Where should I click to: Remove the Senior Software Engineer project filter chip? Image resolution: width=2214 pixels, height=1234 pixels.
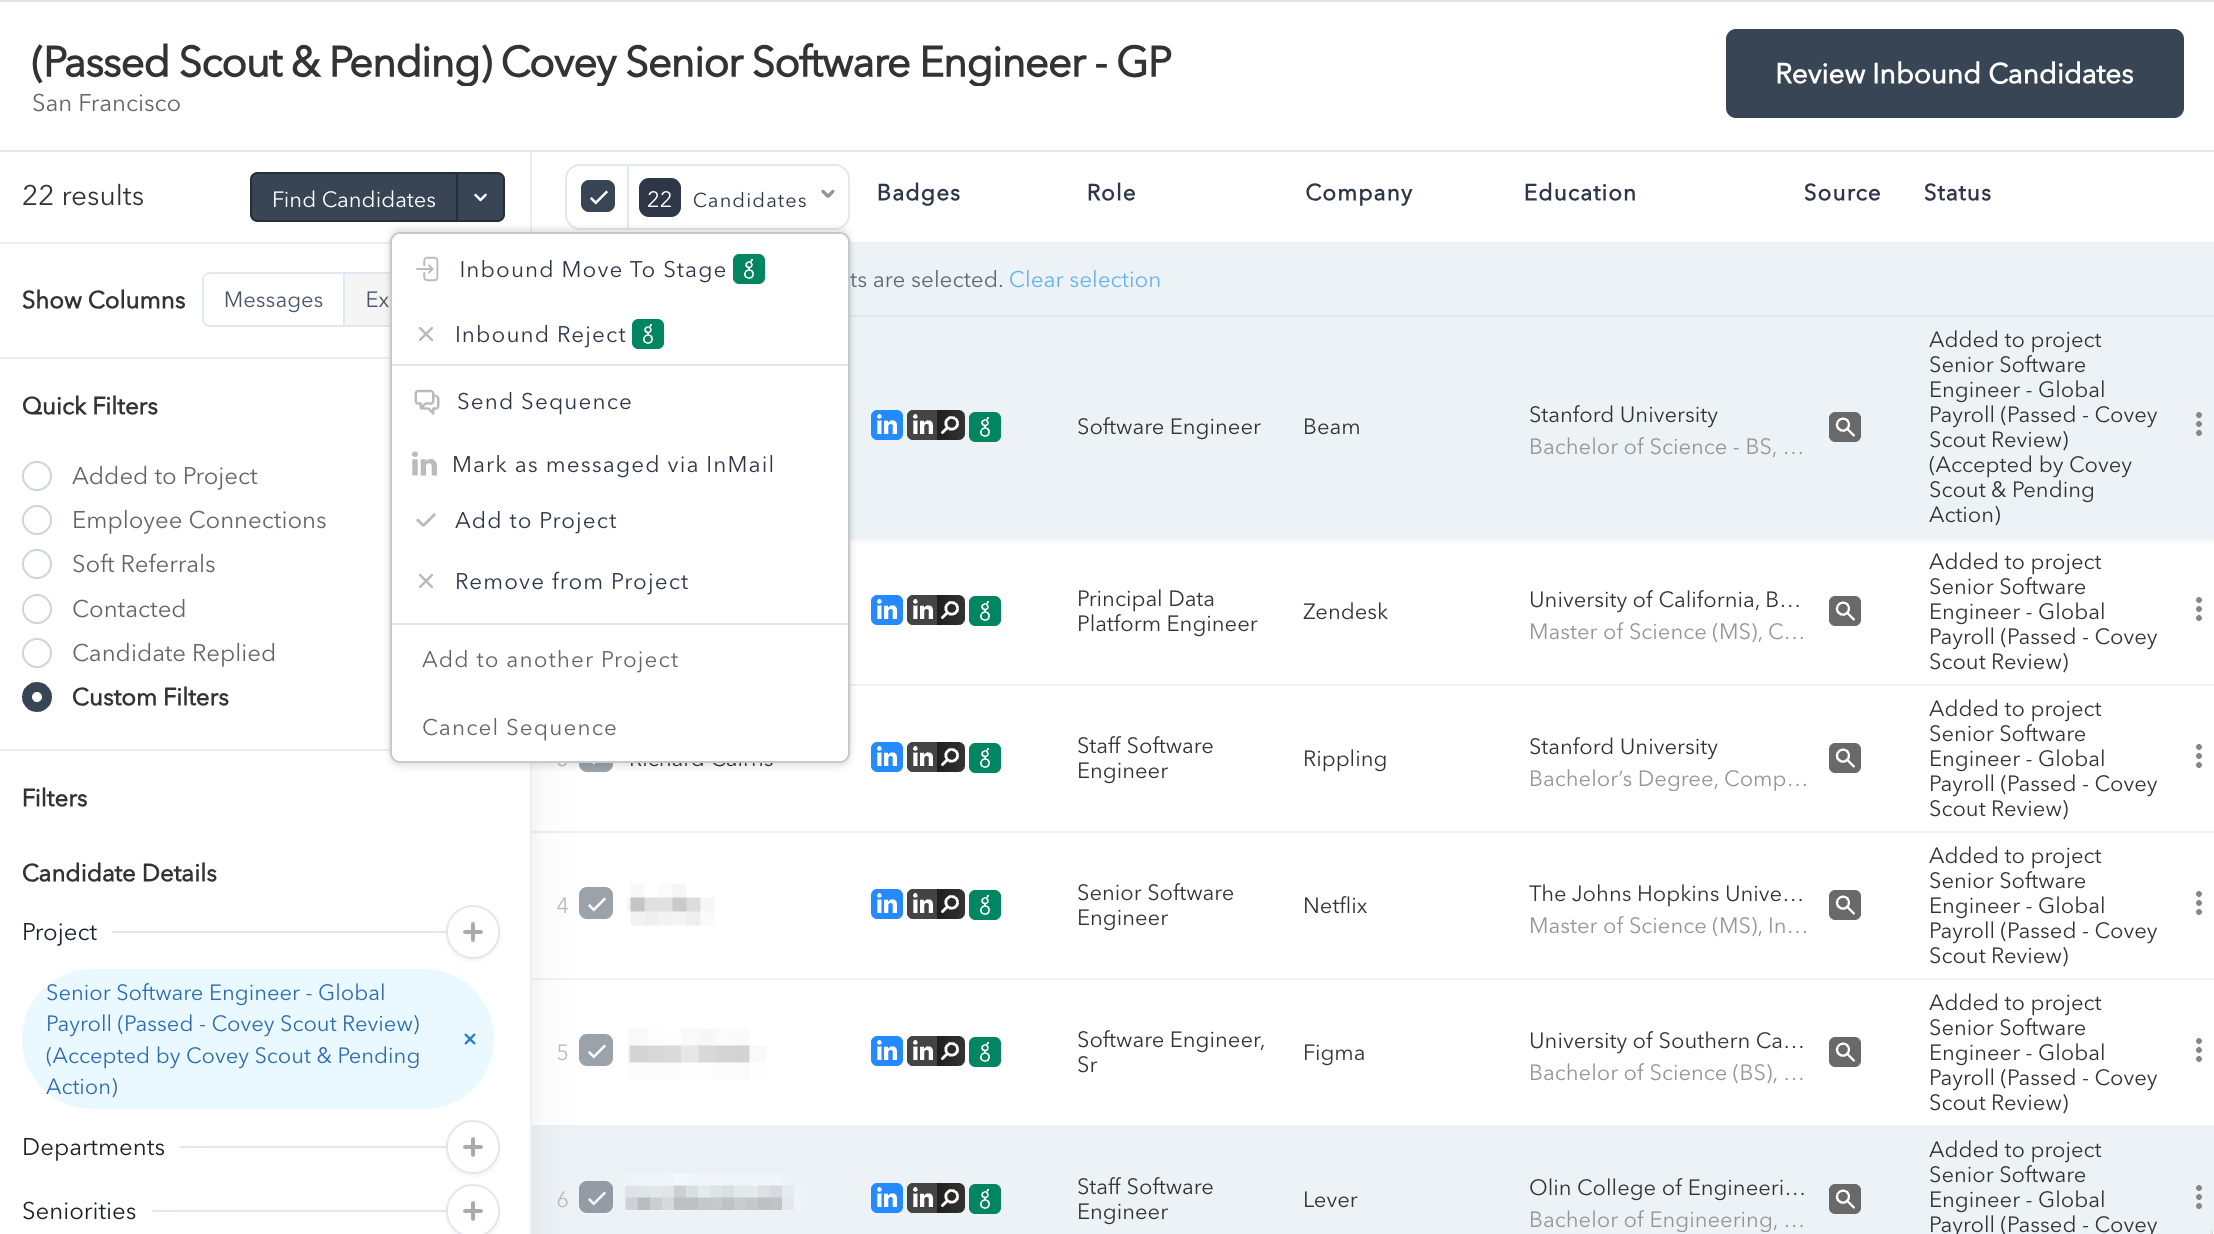(470, 1039)
